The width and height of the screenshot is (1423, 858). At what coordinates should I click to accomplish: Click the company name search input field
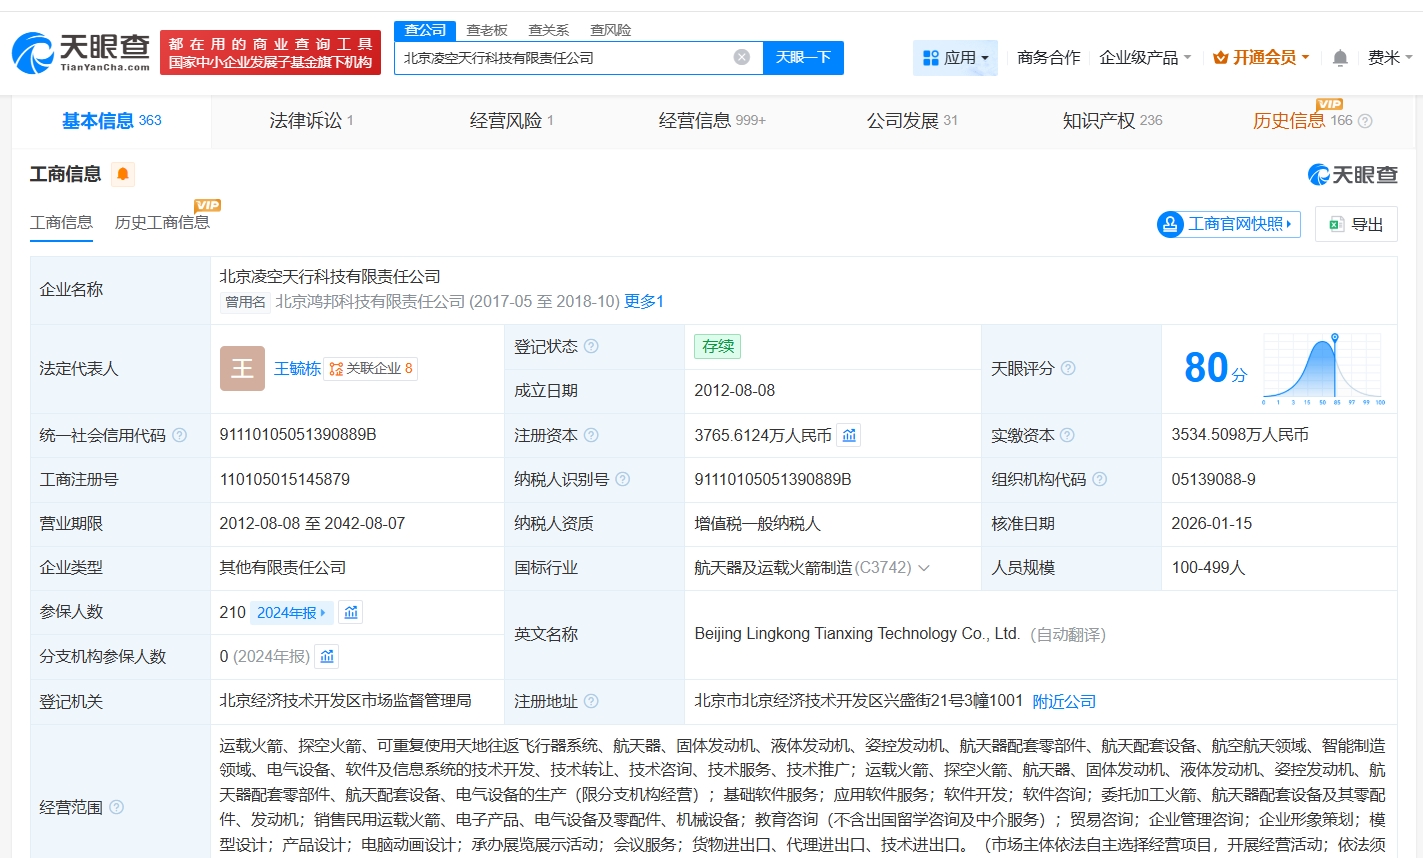point(560,58)
